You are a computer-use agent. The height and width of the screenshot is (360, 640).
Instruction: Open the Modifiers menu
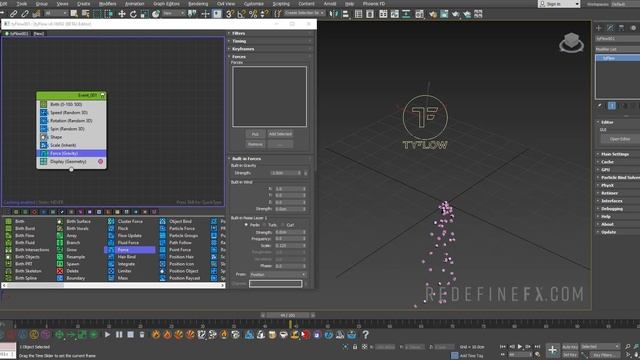coord(108,4)
